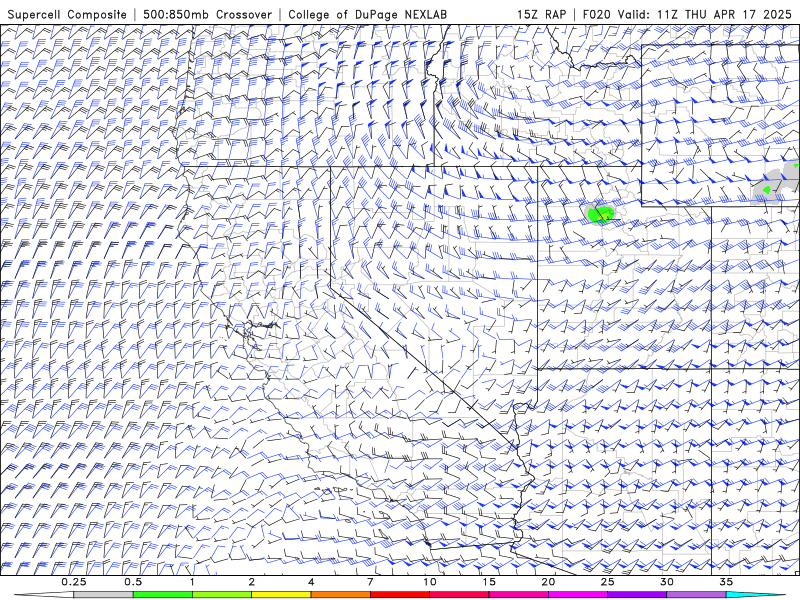
Task: Click the '30' colorbar label
Action: click(x=667, y=582)
